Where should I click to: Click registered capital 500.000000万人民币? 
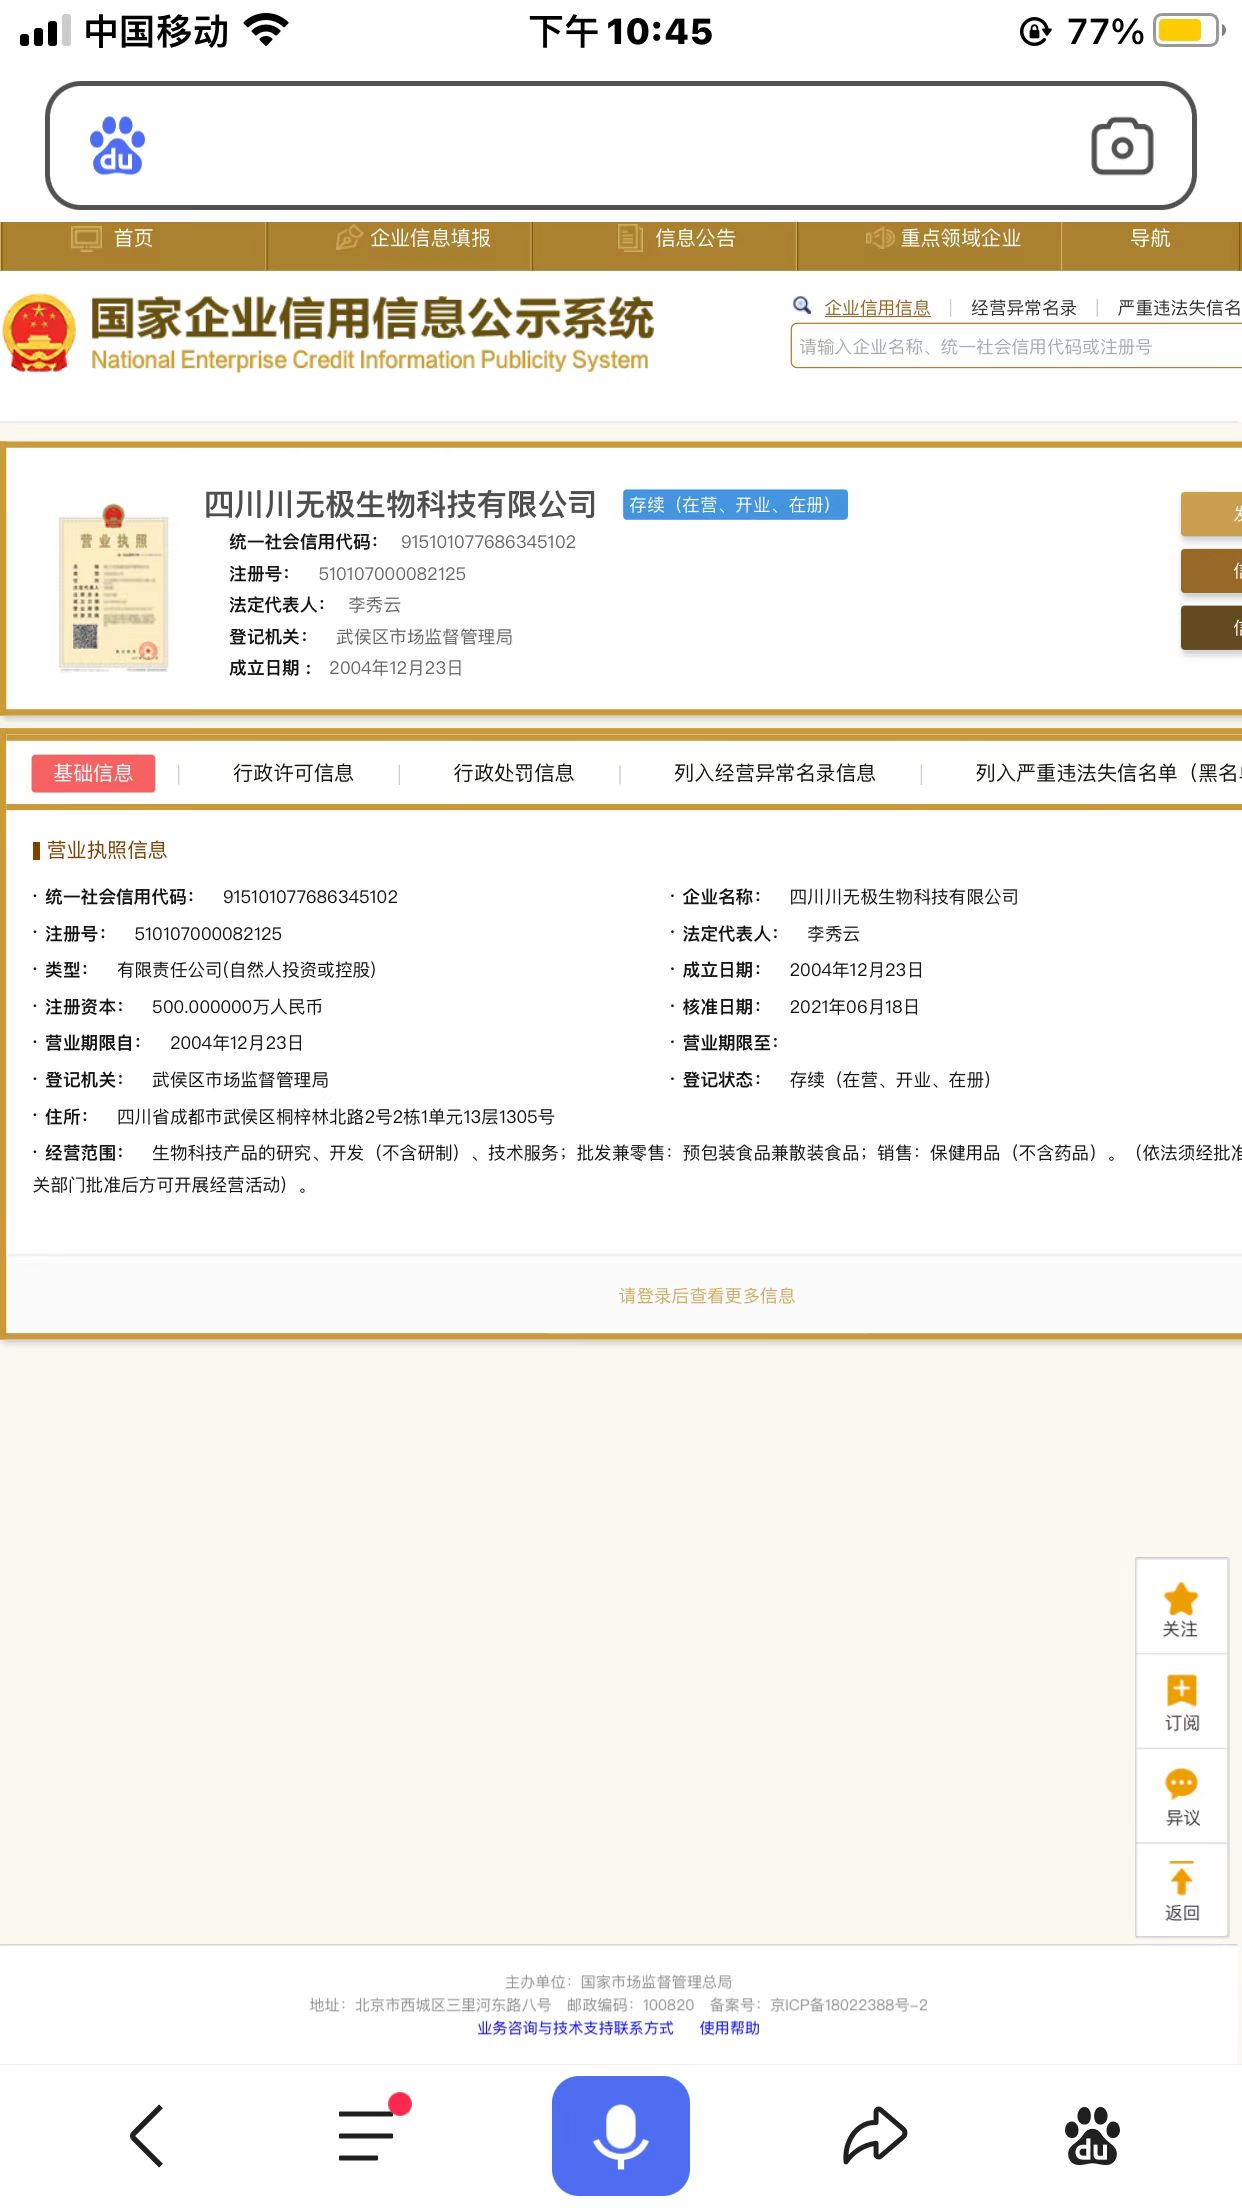237,1007
